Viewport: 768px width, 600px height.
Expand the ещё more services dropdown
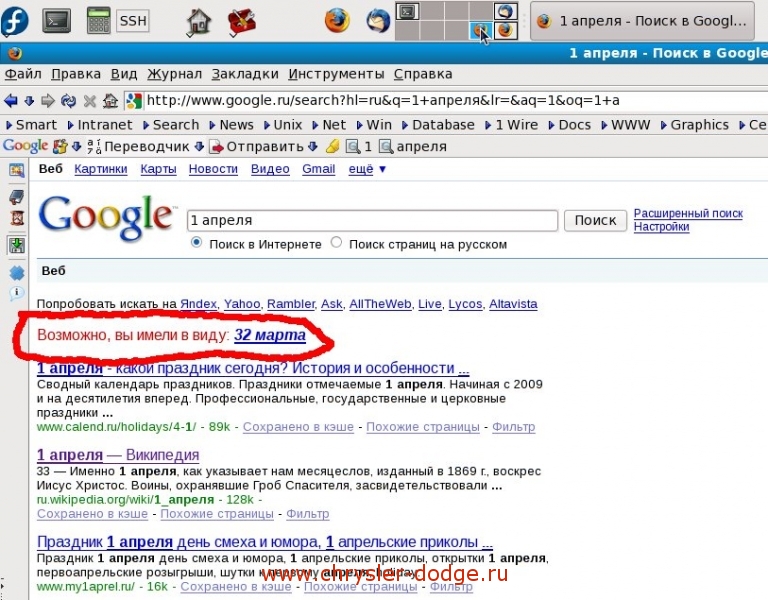(367, 169)
